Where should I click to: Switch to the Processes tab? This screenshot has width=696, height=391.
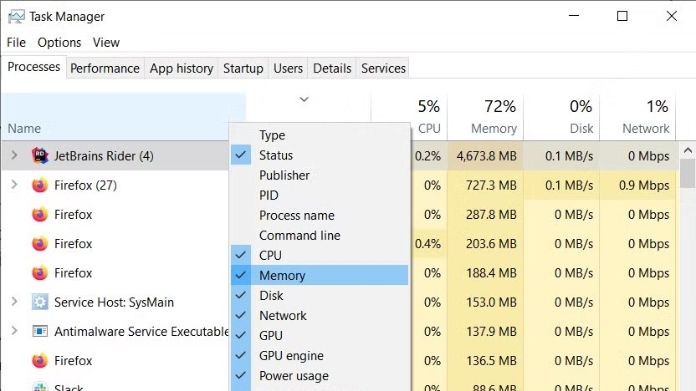click(x=34, y=67)
